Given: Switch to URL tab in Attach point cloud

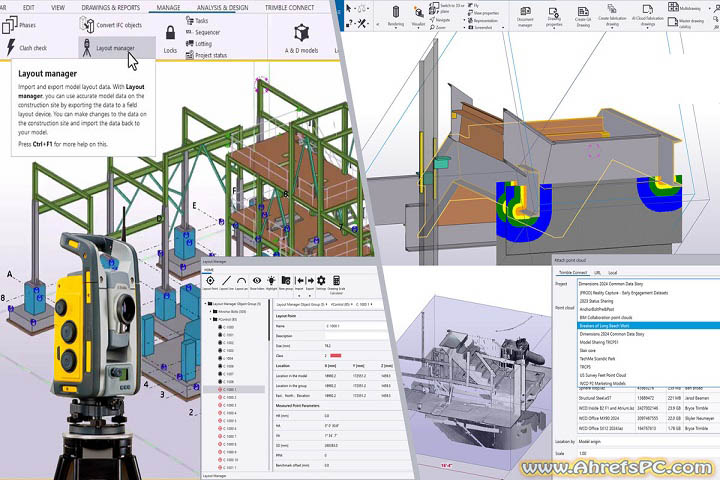Looking at the screenshot, I should (x=597, y=272).
